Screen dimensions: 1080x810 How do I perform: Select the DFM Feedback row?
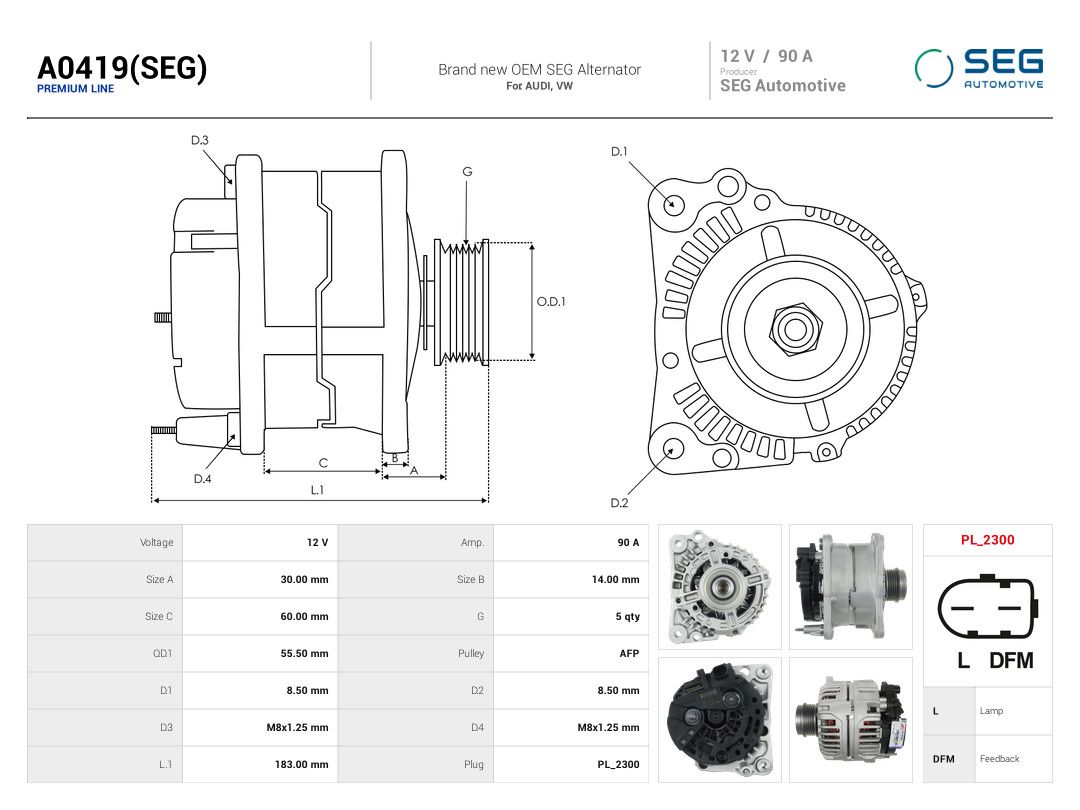point(988,759)
